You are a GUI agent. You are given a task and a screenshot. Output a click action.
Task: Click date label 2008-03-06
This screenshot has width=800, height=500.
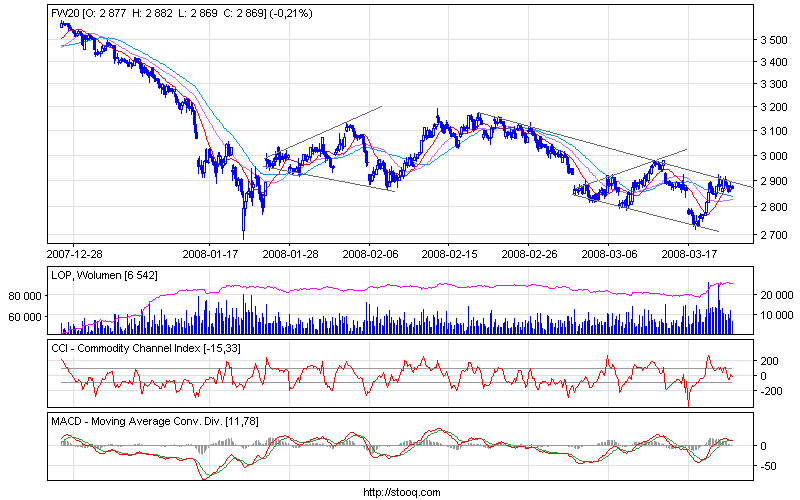[x=609, y=254]
